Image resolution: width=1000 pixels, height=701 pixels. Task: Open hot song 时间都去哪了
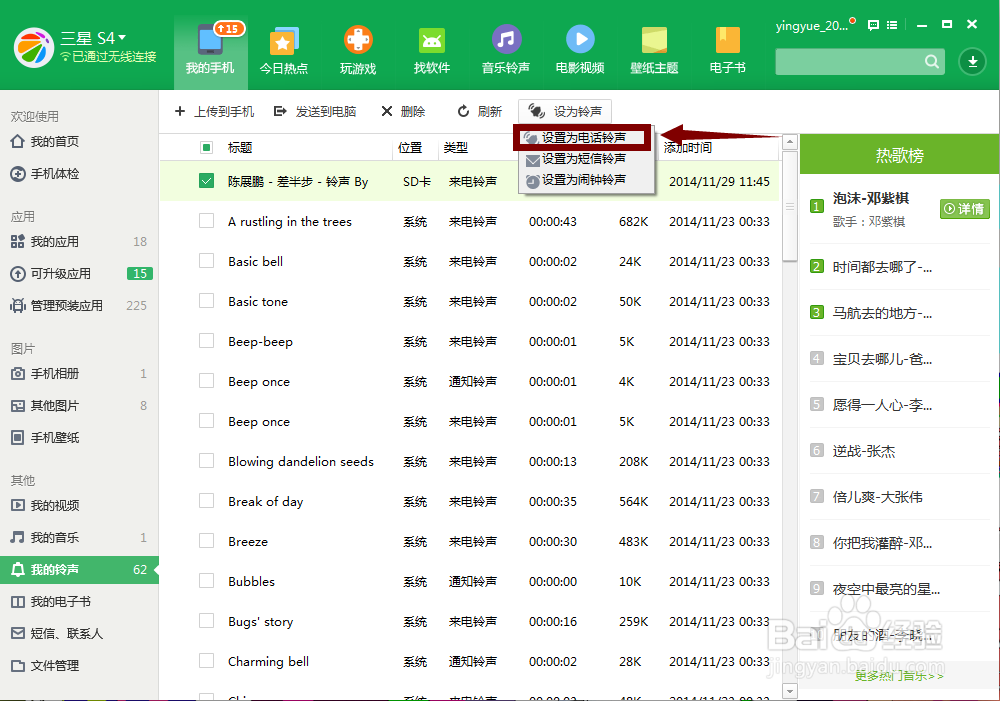pyautogui.click(x=882, y=267)
